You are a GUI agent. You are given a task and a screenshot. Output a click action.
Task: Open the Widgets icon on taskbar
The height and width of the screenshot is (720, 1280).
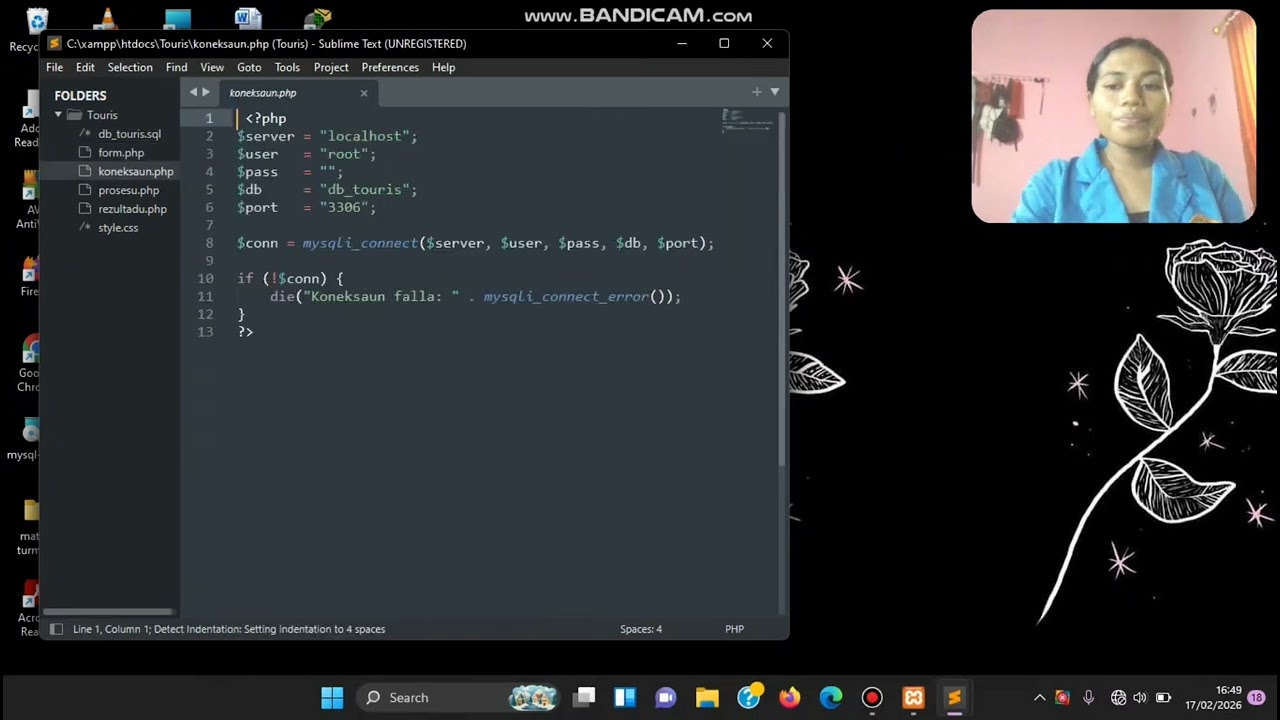pos(625,697)
